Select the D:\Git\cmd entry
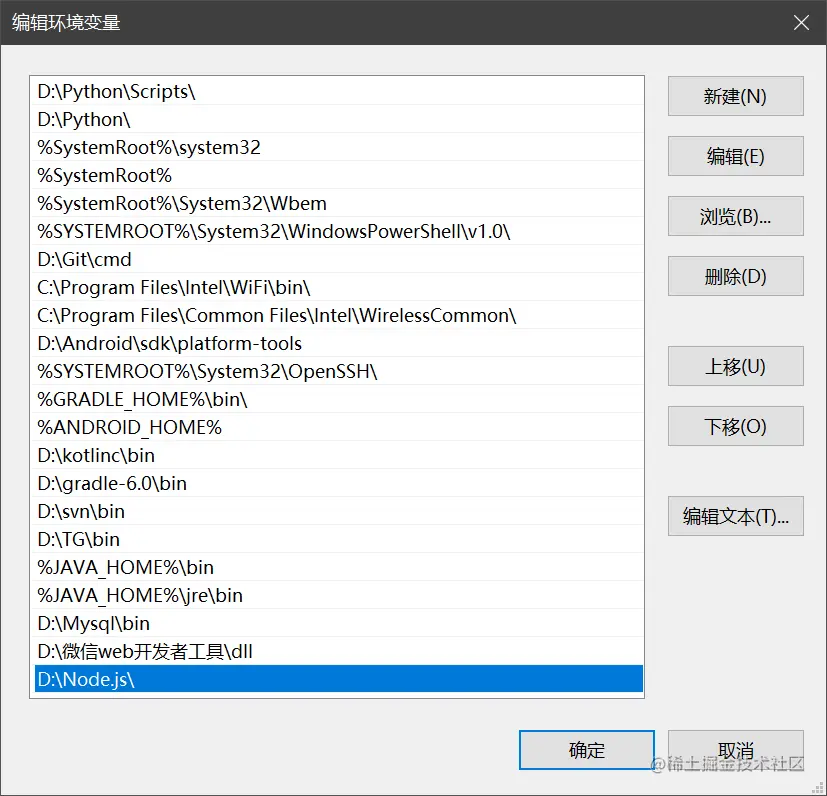The width and height of the screenshot is (827, 796). (338, 259)
